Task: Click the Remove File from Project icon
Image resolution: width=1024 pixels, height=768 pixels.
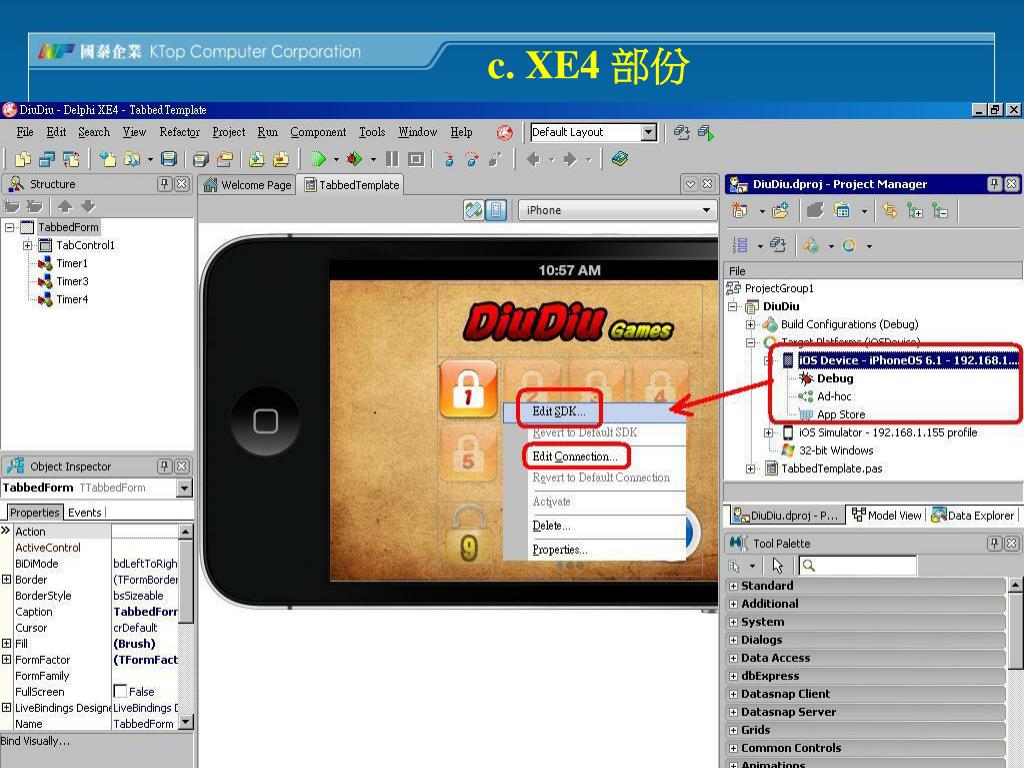Action: pyautogui.click(x=281, y=159)
